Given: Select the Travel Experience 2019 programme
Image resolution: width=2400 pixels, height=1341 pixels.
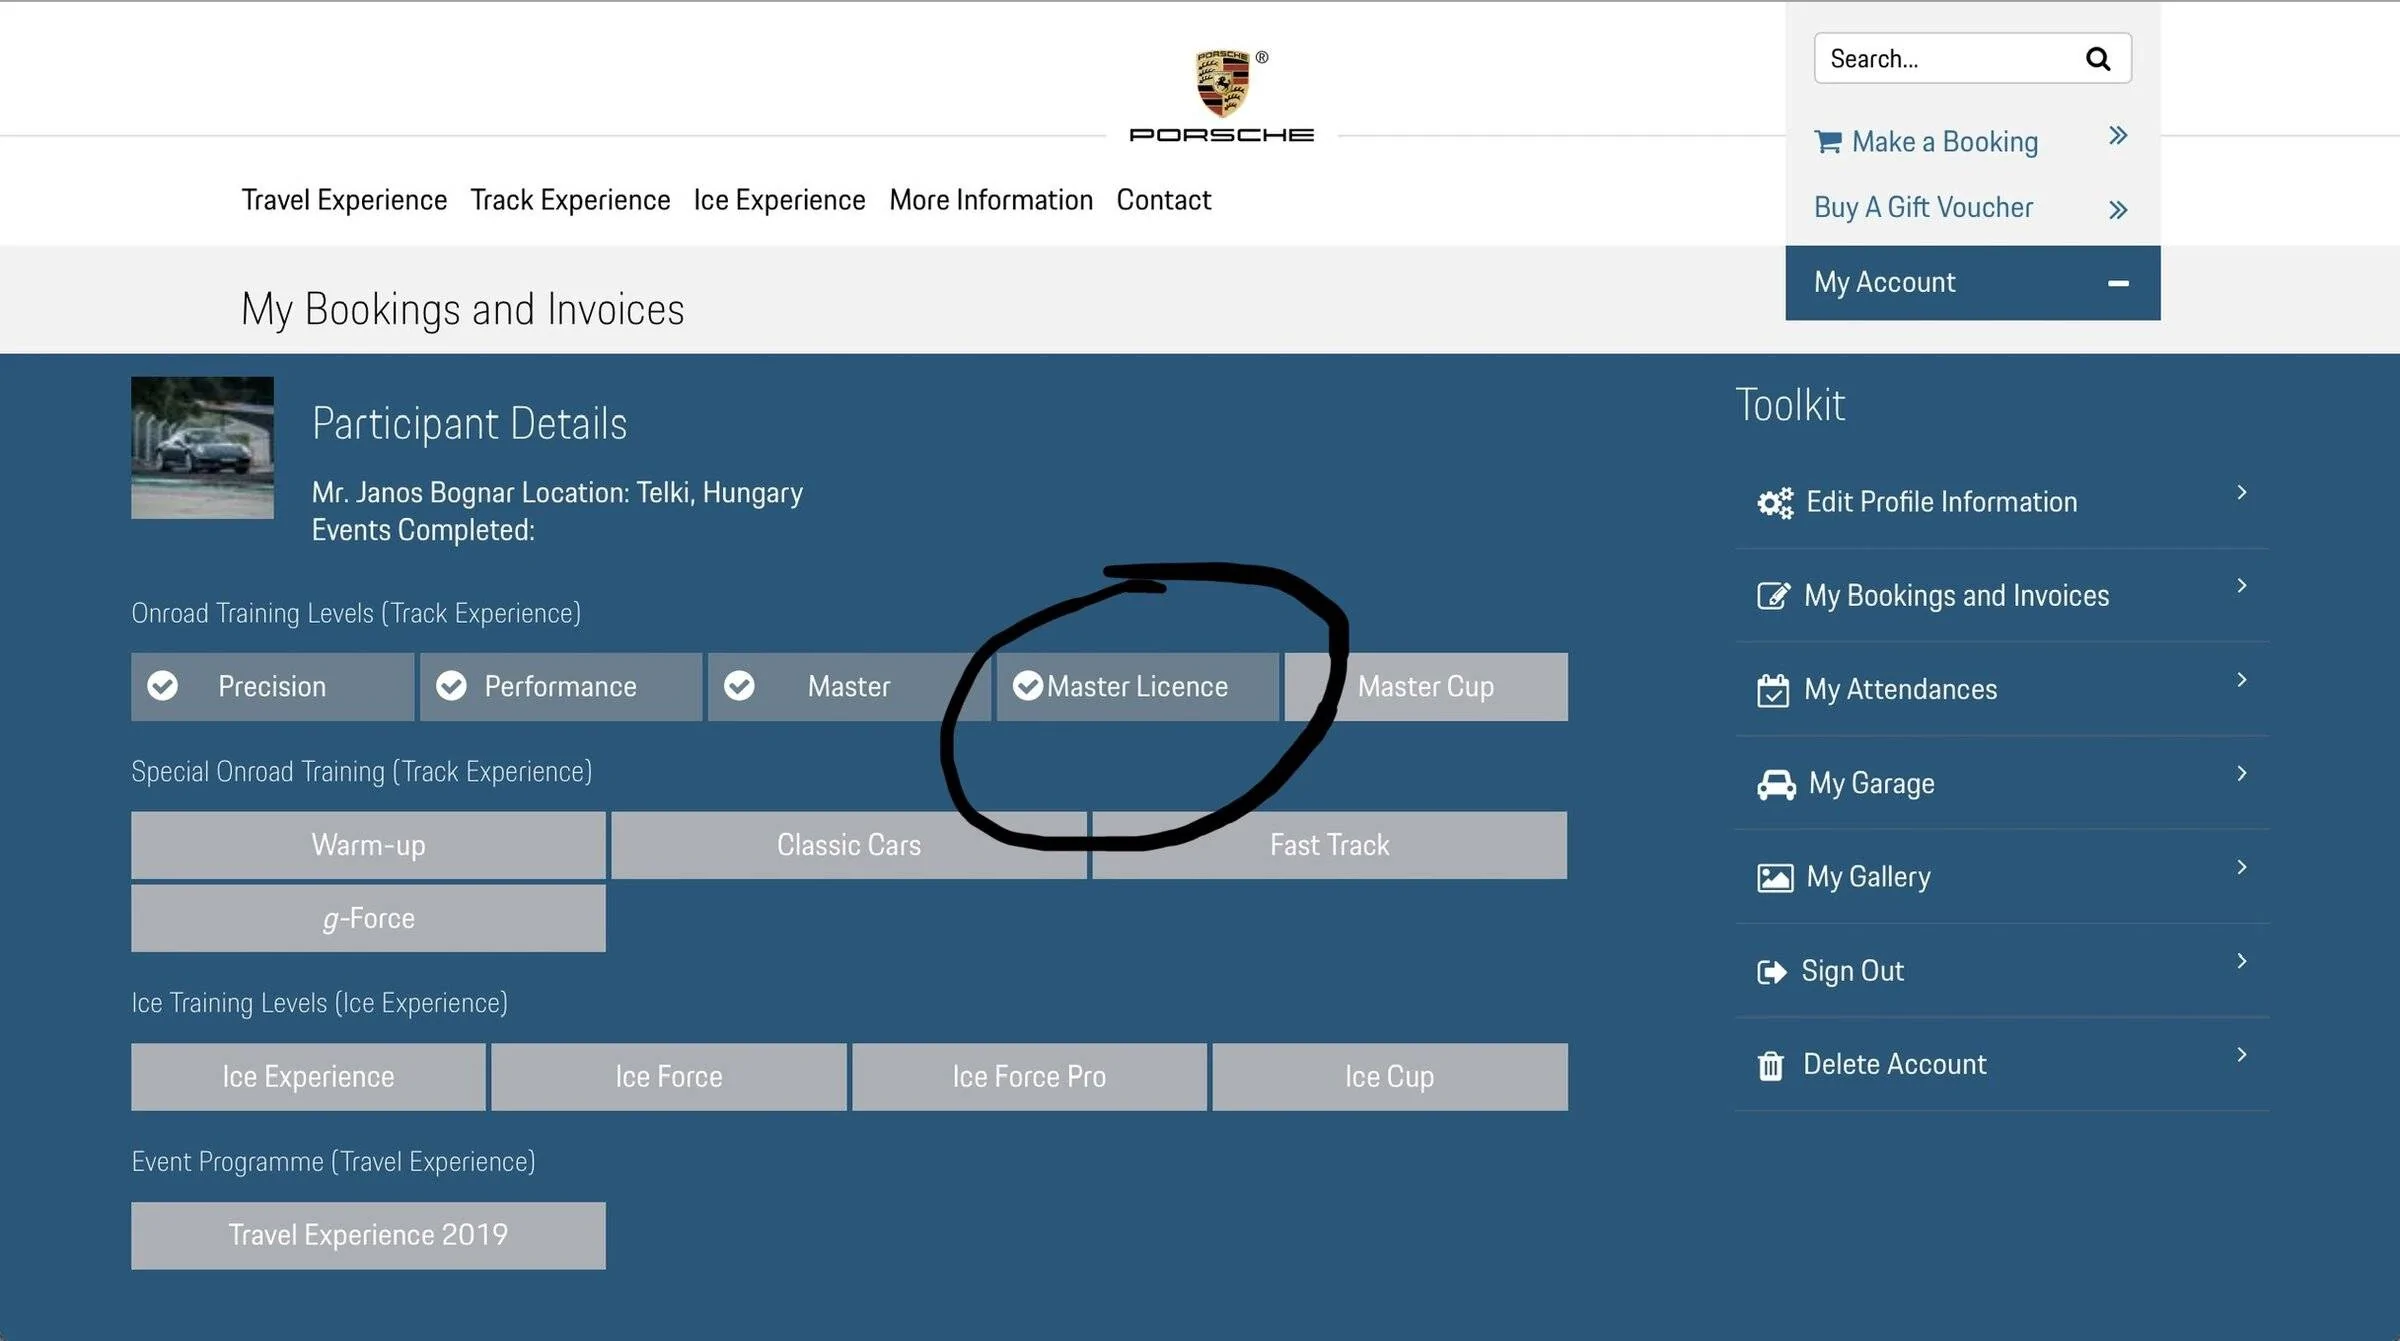Looking at the screenshot, I should 368,1236.
